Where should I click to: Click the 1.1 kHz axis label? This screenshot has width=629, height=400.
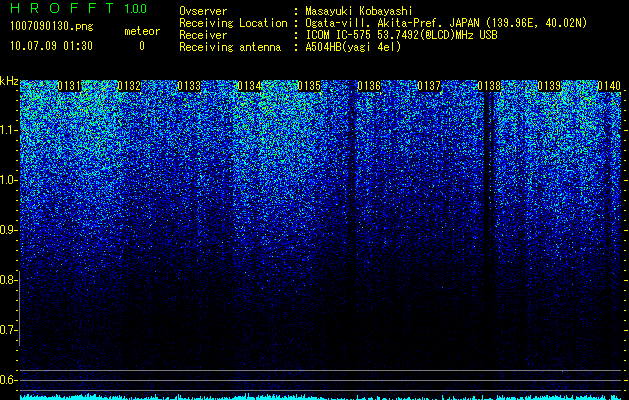8,130
